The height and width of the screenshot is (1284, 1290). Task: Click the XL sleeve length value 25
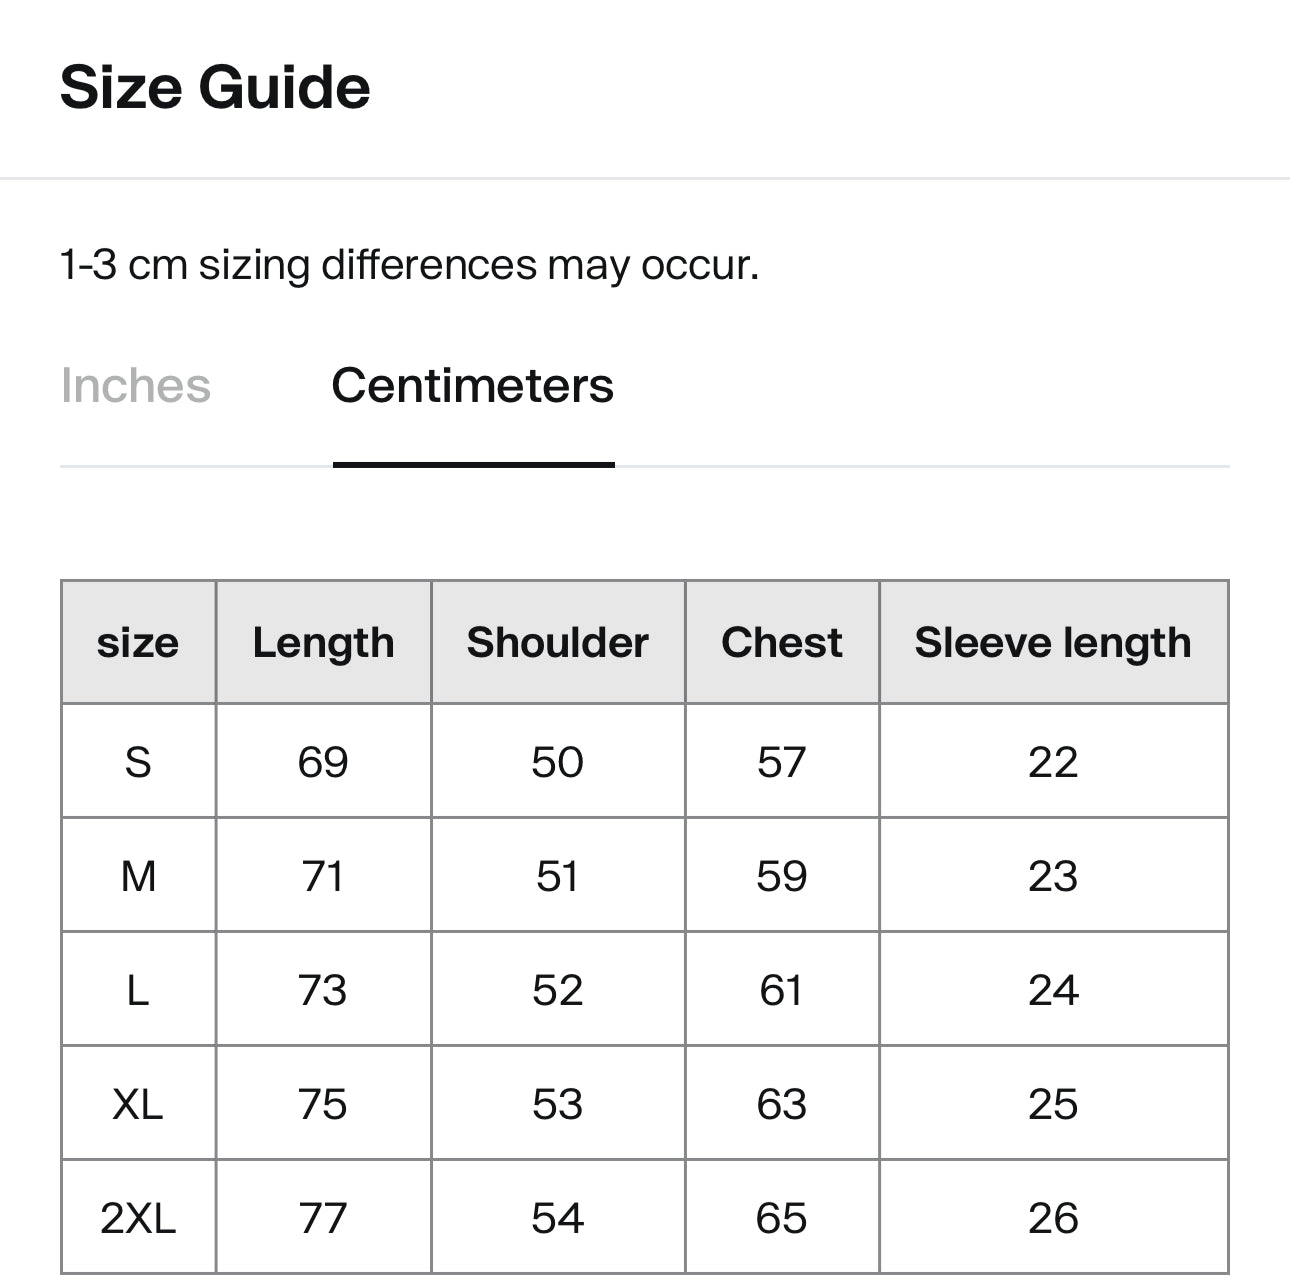click(1053, 1104)
